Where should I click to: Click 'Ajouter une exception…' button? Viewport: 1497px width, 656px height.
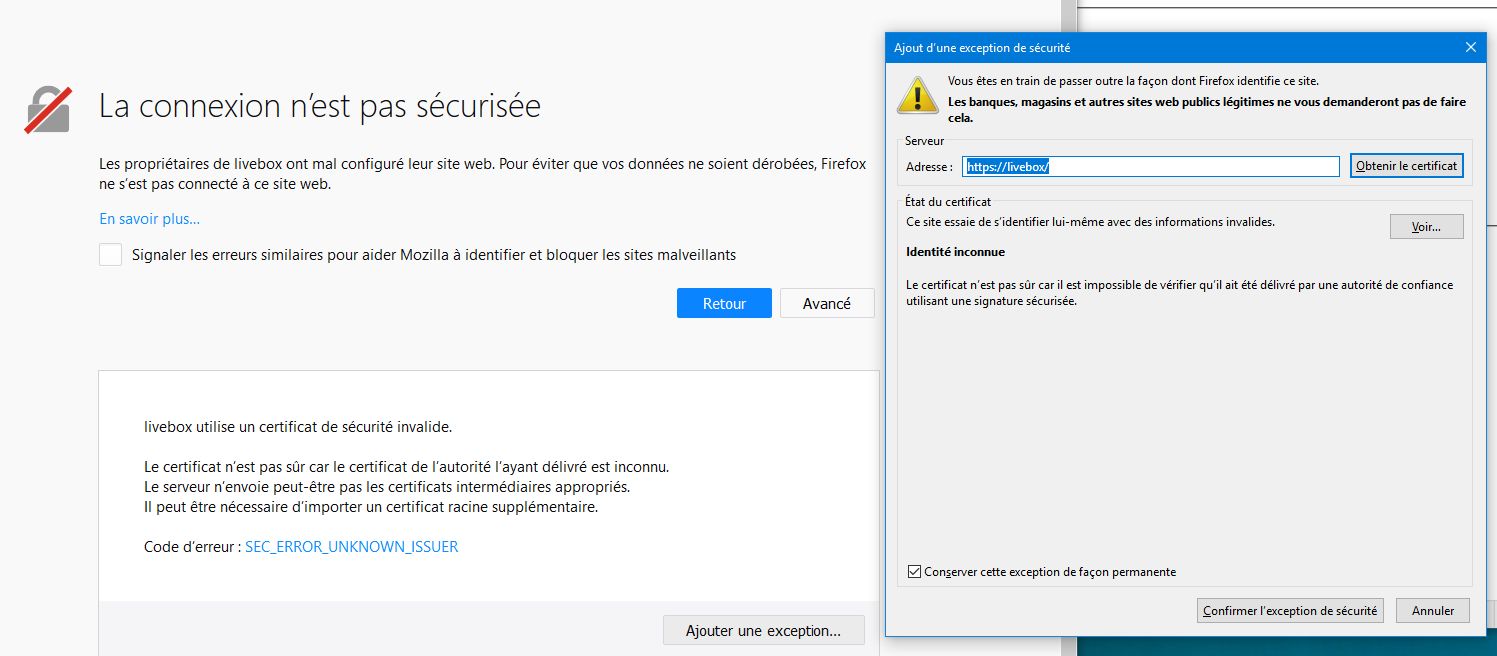763,631
